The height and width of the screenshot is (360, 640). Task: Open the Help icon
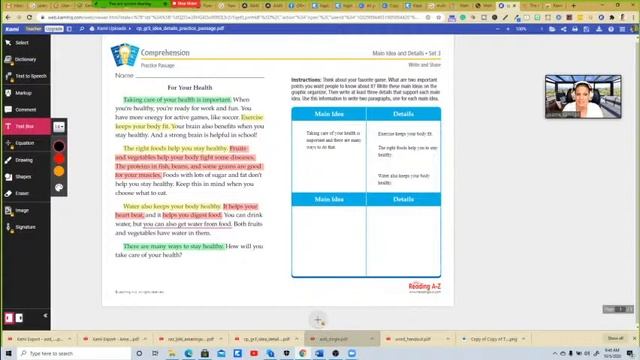(611, 29)
